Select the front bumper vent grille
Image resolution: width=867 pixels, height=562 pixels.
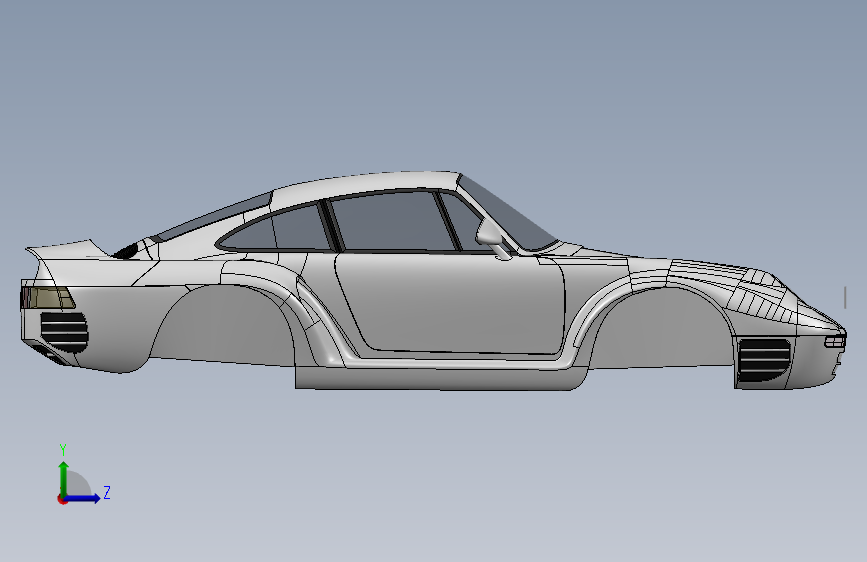tap(763, 361)
